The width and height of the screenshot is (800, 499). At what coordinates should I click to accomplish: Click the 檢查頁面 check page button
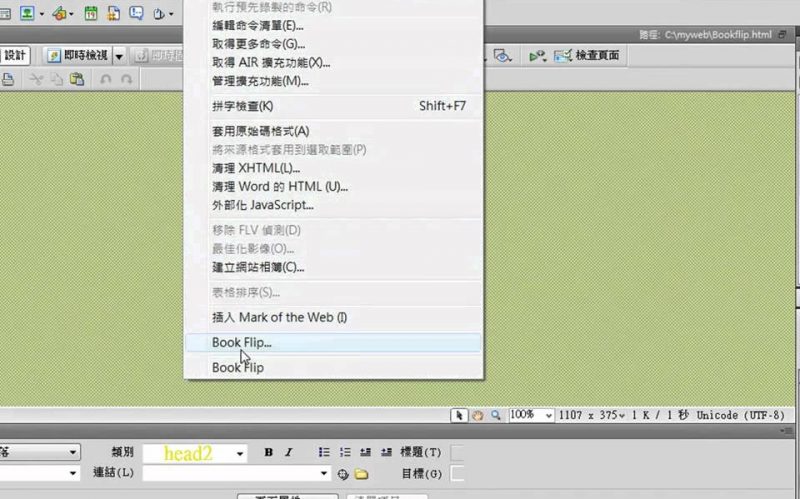pyautogui.click(x=588, y=56)
